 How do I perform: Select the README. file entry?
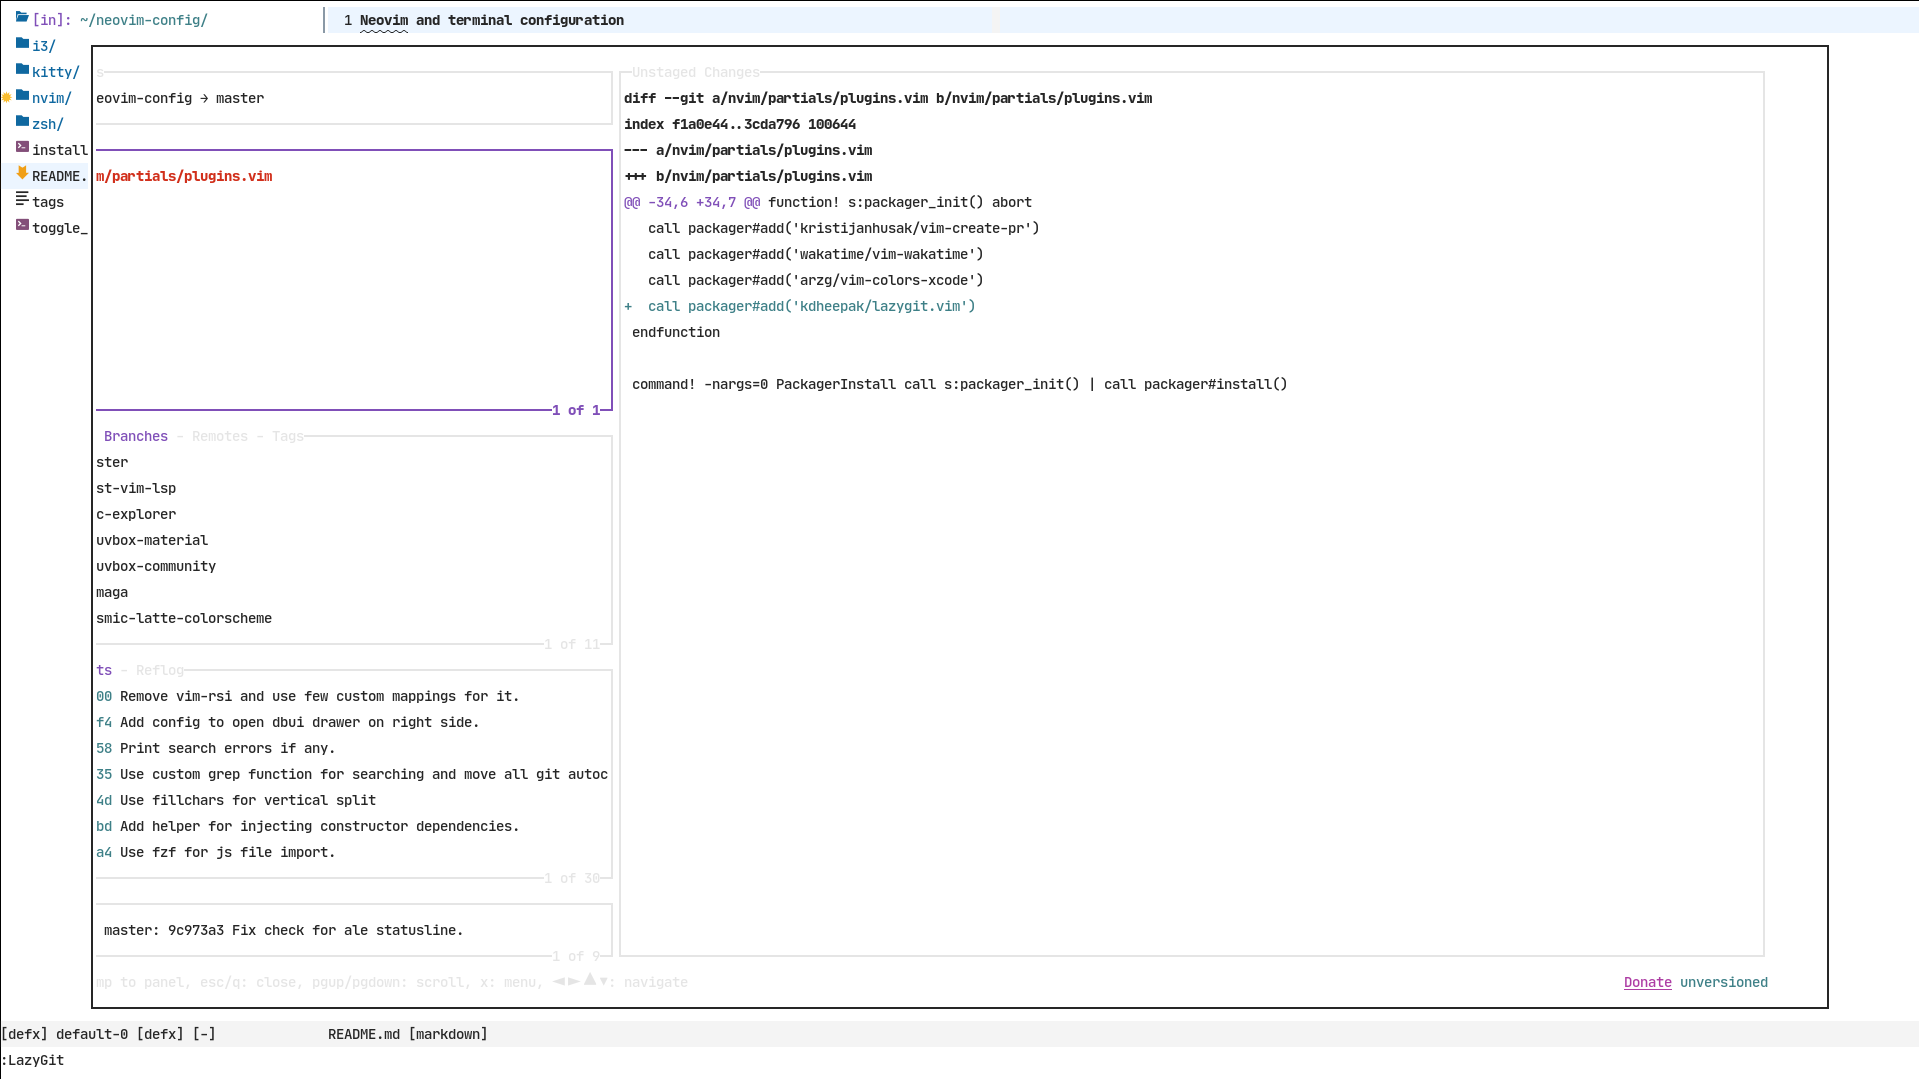(60, 176)
